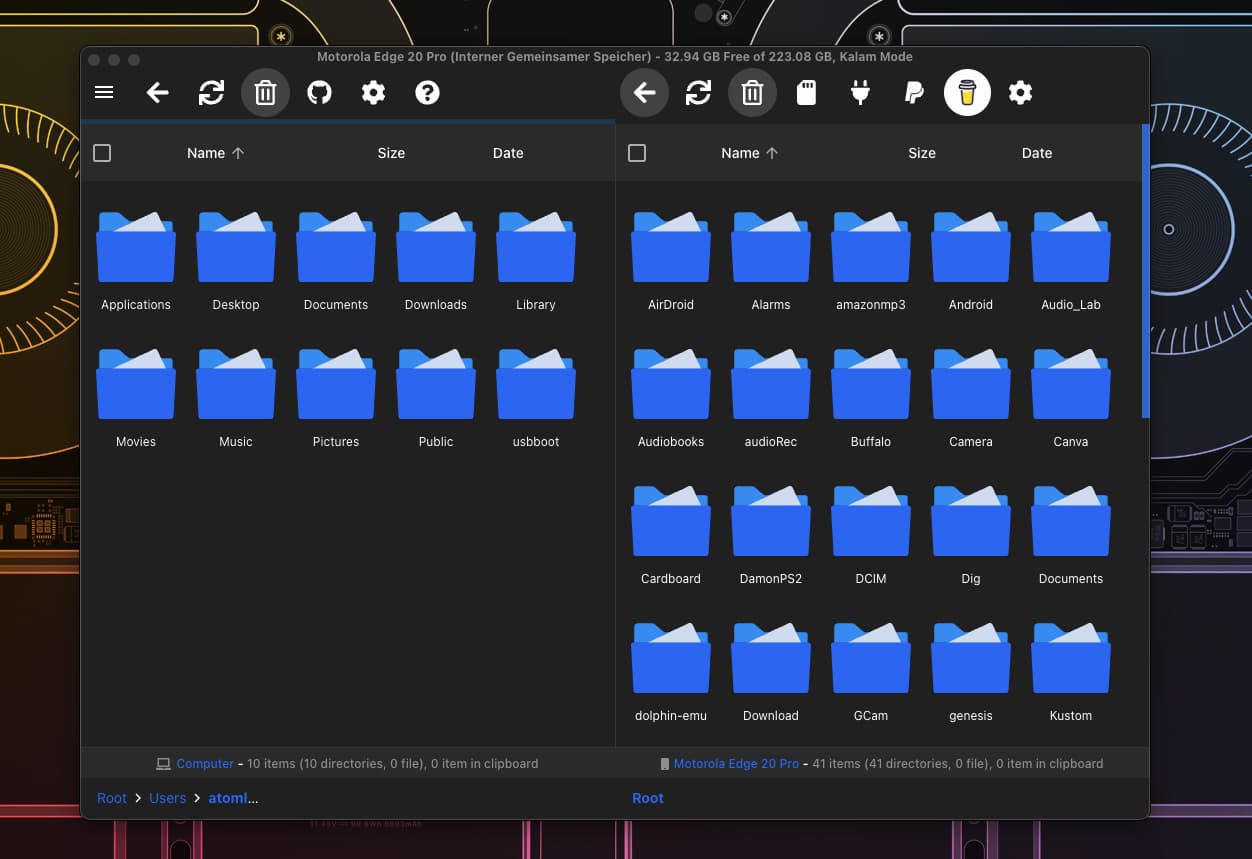Click the GitHub icon in toolbar
The height and width of the screenshot is (859, 1252).
point(319,93)
